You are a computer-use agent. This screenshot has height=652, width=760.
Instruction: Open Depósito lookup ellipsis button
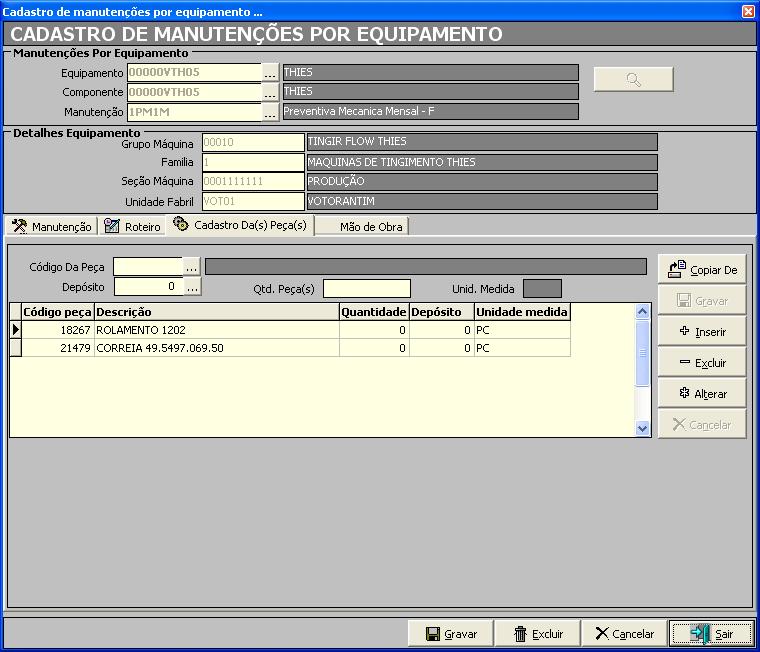tap(192, 287)
